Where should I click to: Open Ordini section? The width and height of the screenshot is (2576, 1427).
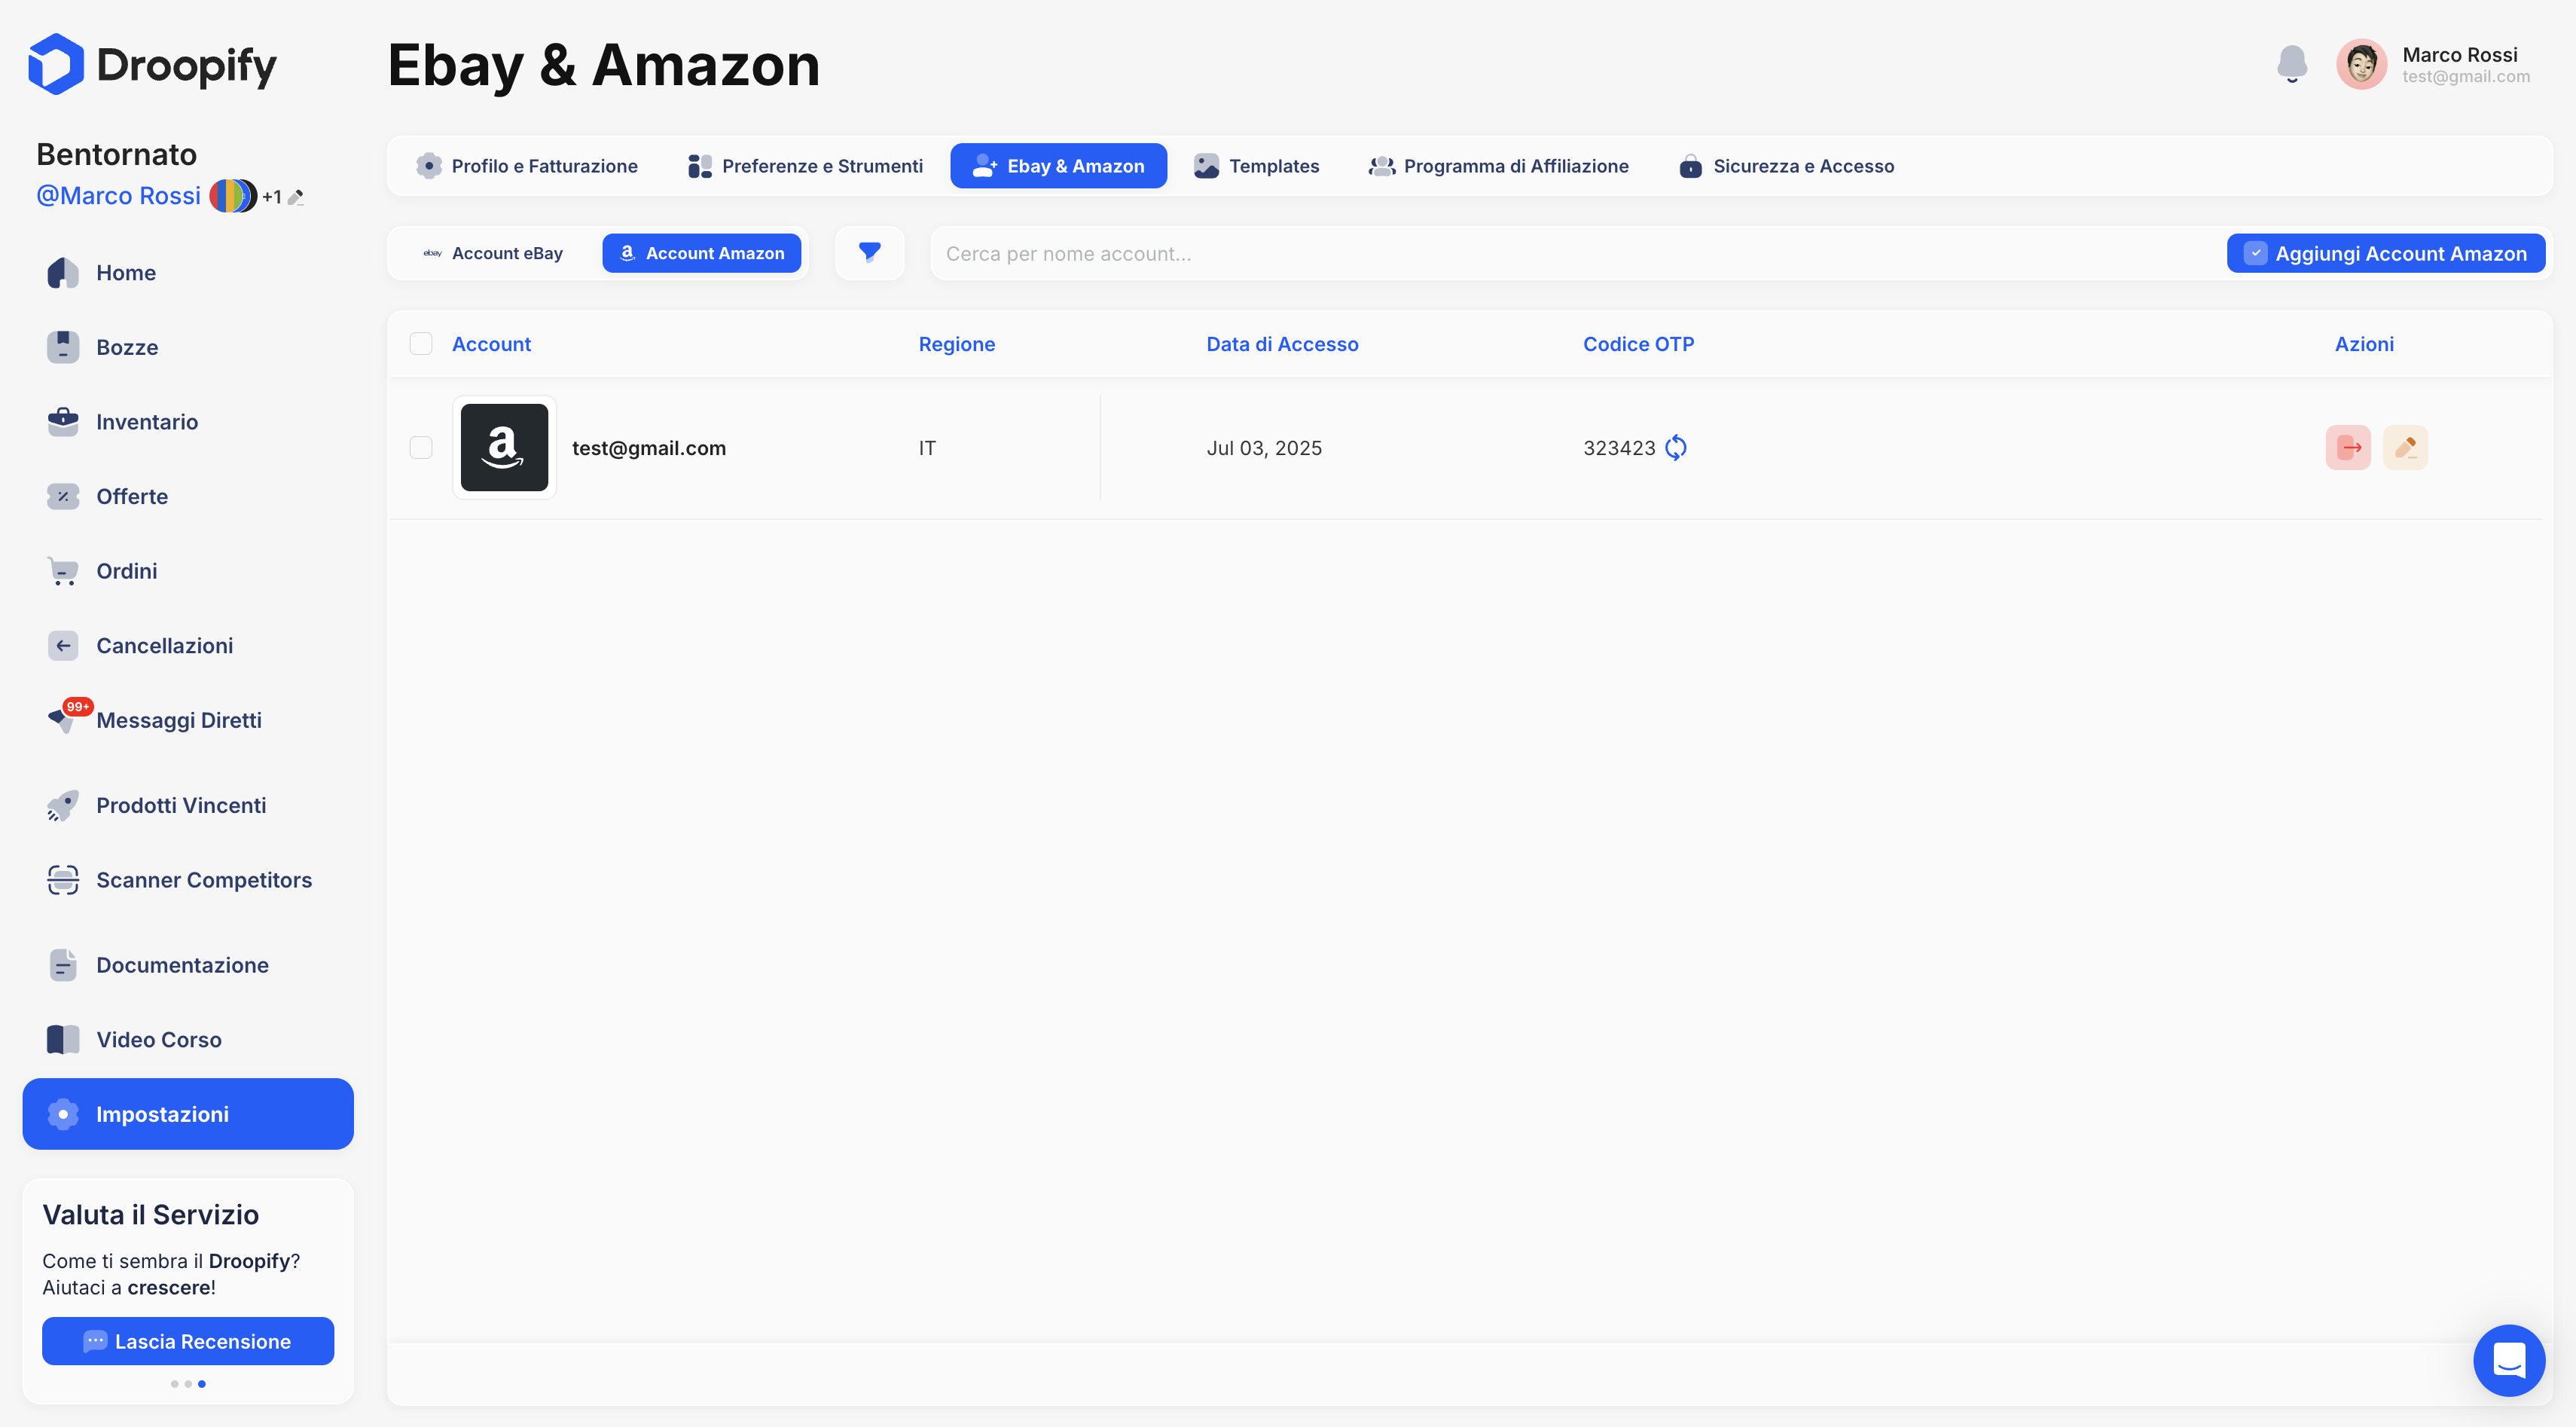(x=188, y=571)
